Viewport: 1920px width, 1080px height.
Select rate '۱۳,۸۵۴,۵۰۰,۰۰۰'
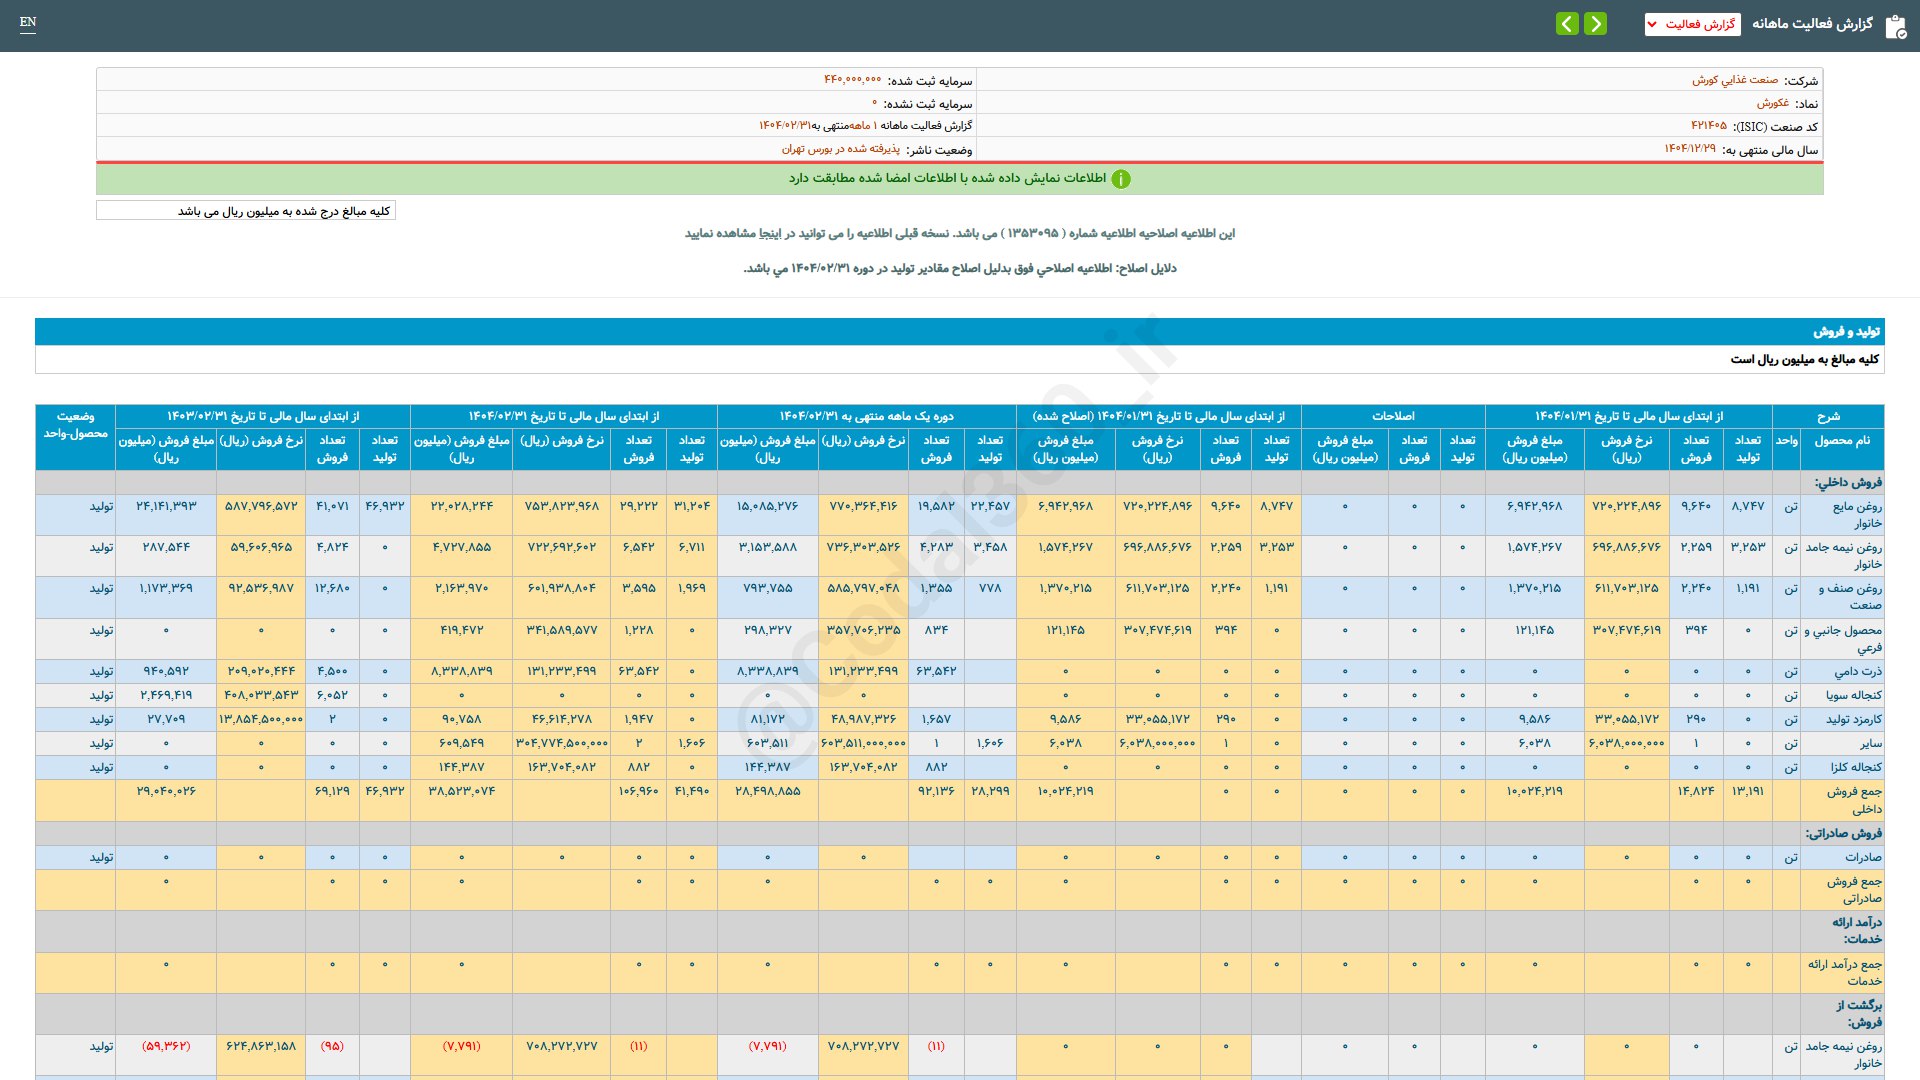(261, 719)
